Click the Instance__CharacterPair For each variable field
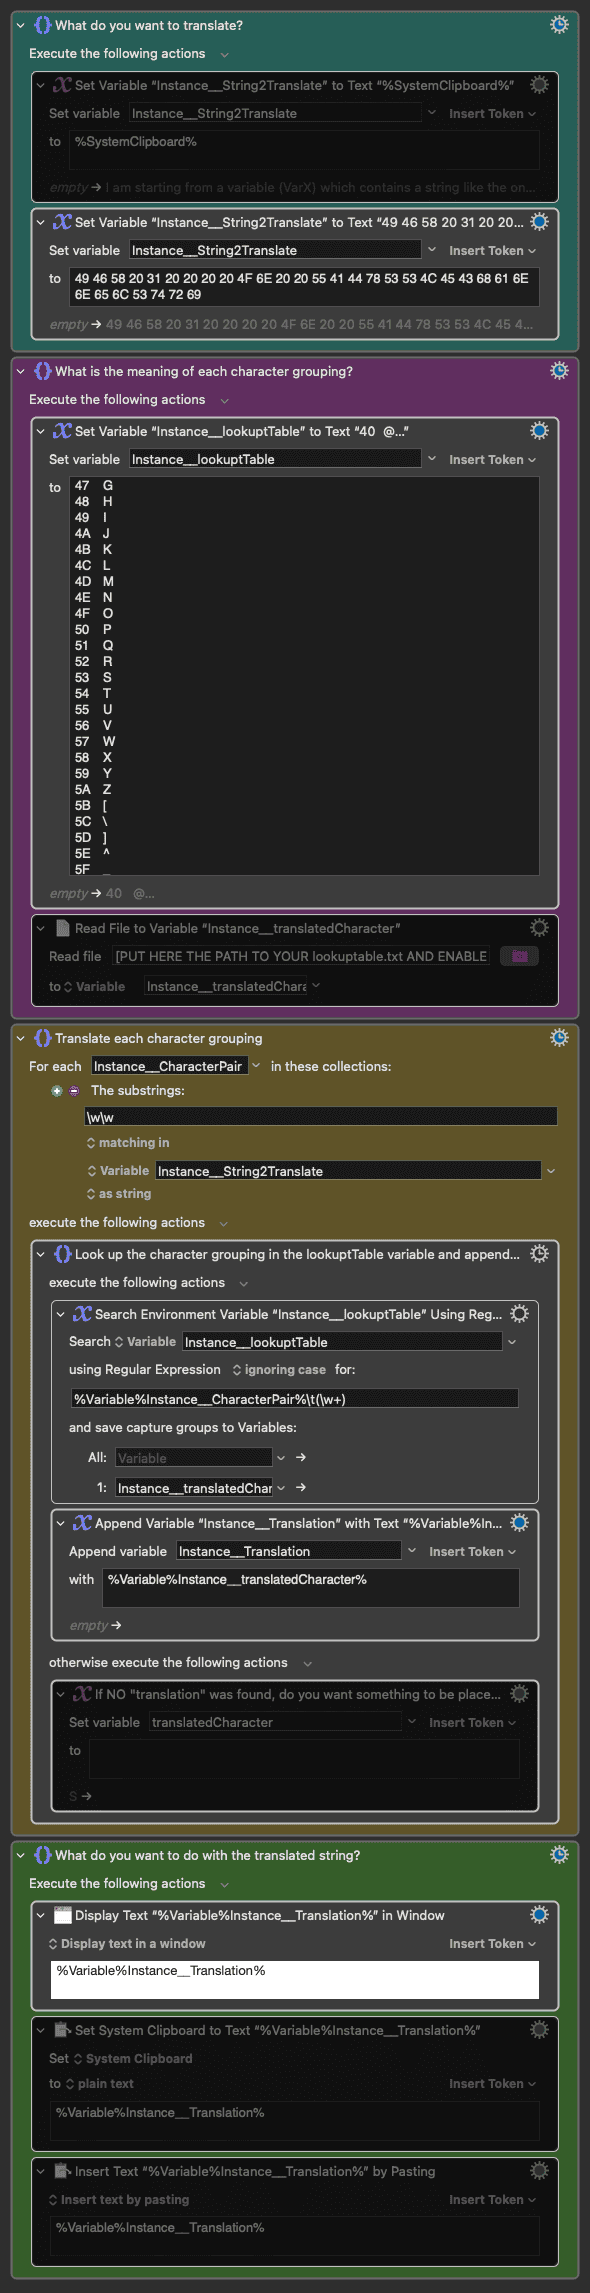The width and height of the screenshot is (590, 2293). (x=169, y=1066)
